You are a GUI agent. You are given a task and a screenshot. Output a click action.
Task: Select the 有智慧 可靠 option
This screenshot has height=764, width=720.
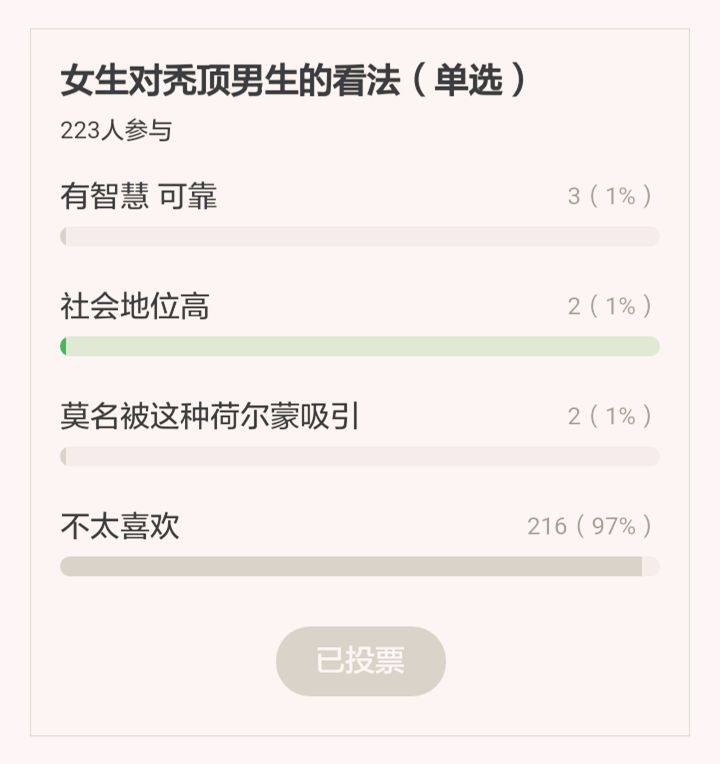(x=139, y=196)
